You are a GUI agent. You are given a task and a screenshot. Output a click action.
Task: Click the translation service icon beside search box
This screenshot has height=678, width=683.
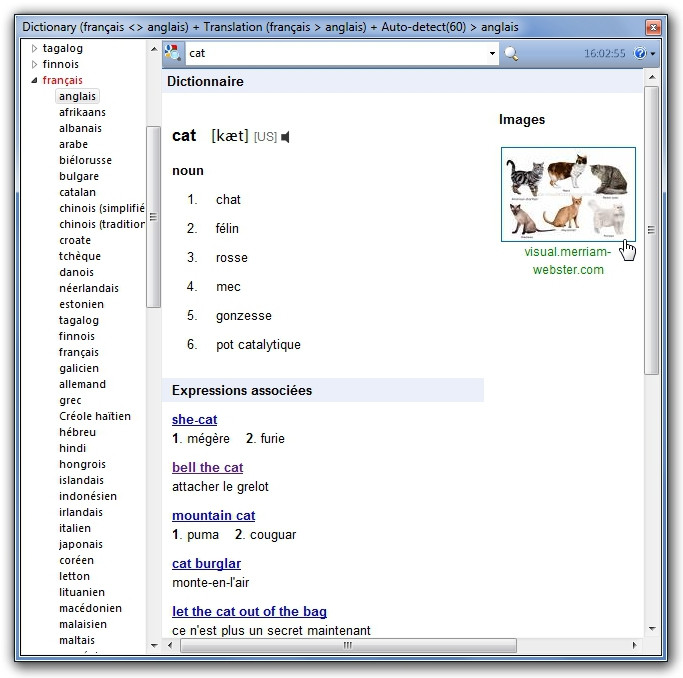click(x=173, y=54)
